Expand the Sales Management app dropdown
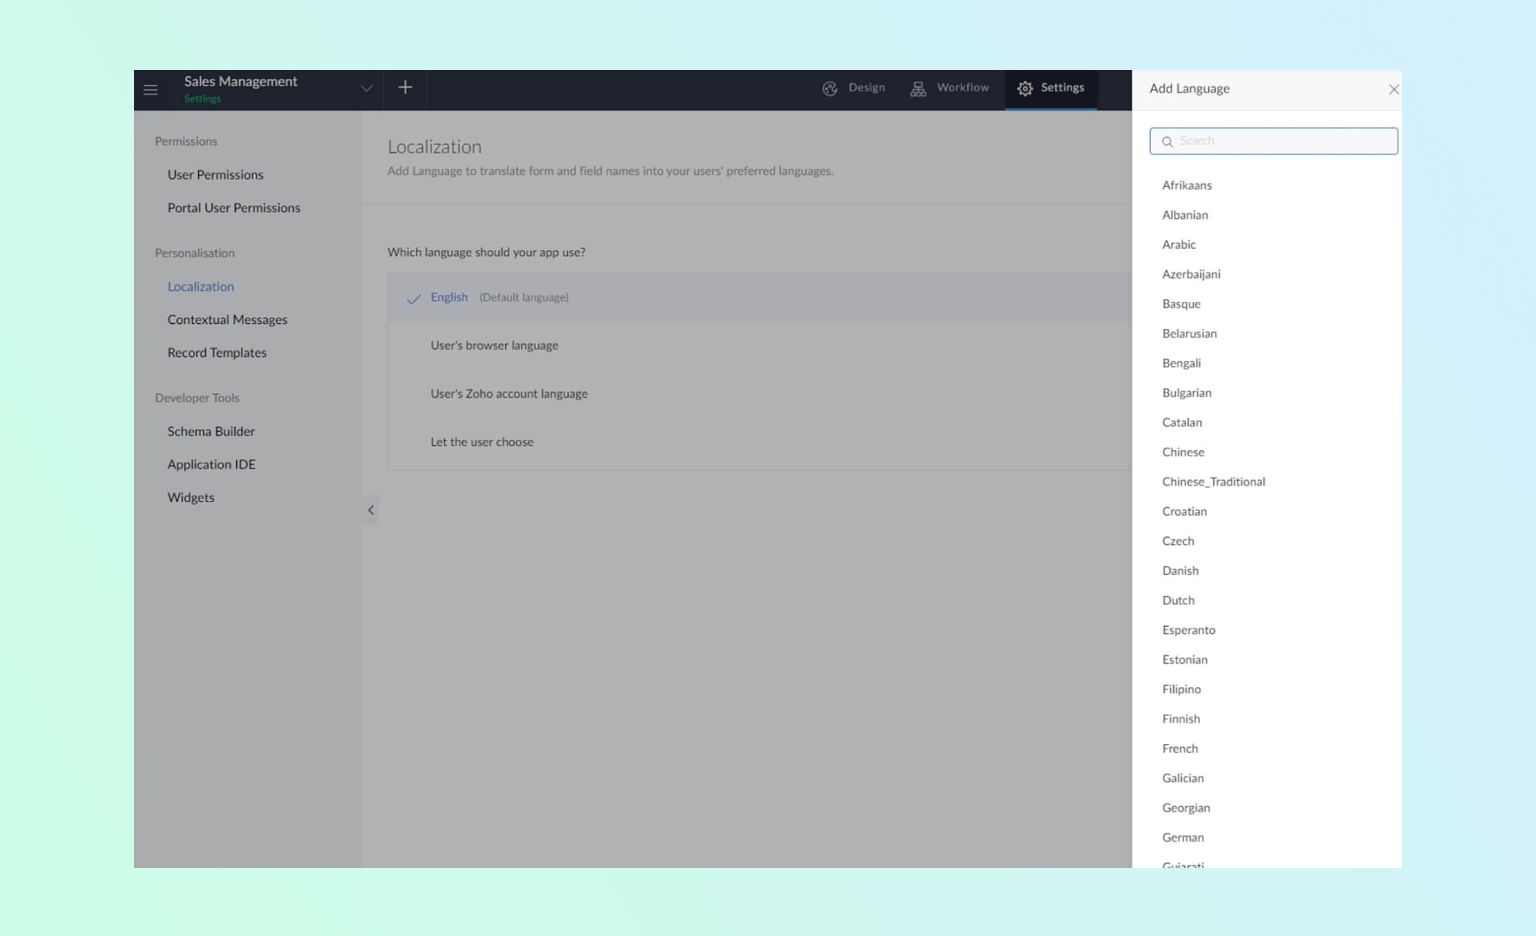 tap(367, 88)
